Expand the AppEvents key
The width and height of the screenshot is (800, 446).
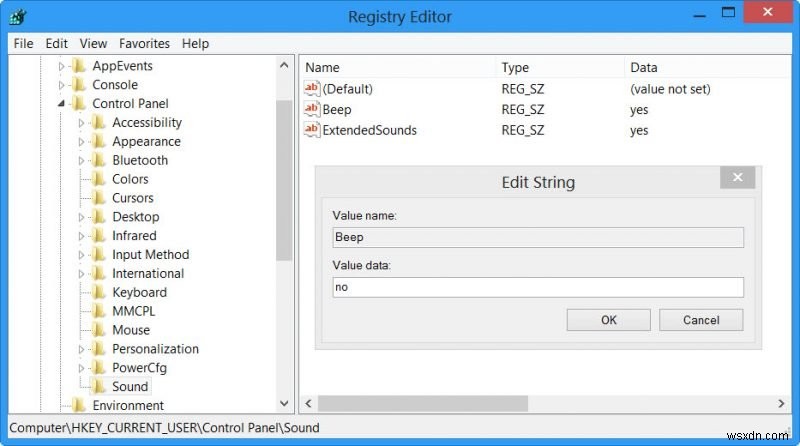[61, 66]
